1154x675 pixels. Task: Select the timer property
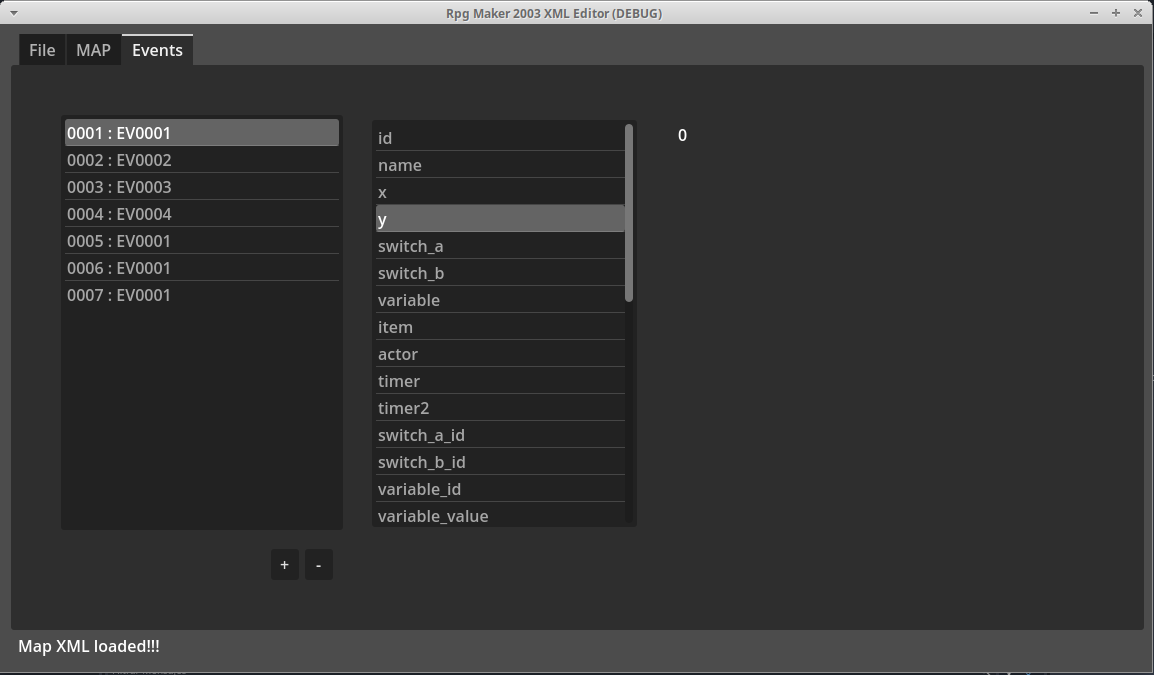click(500, 381)
